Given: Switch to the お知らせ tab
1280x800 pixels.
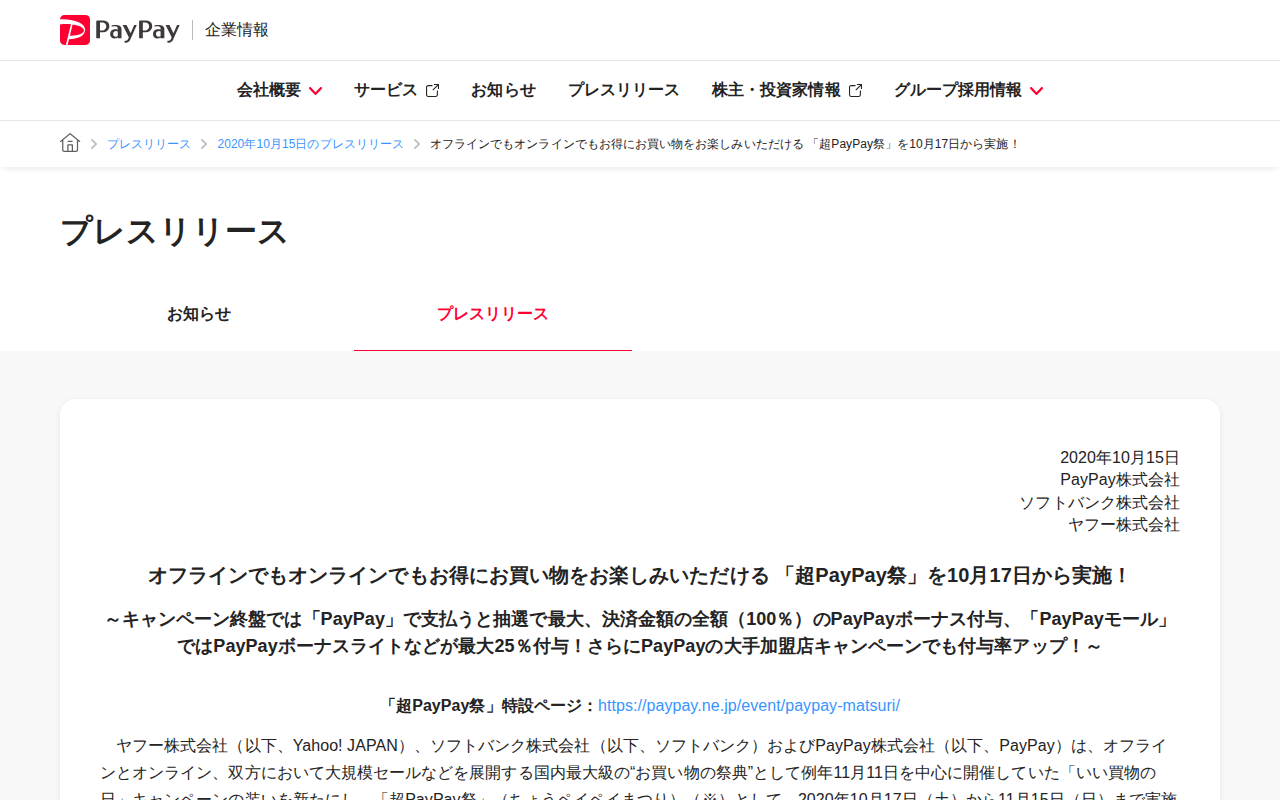Looking at the screenshot, I should pos(199,314).
